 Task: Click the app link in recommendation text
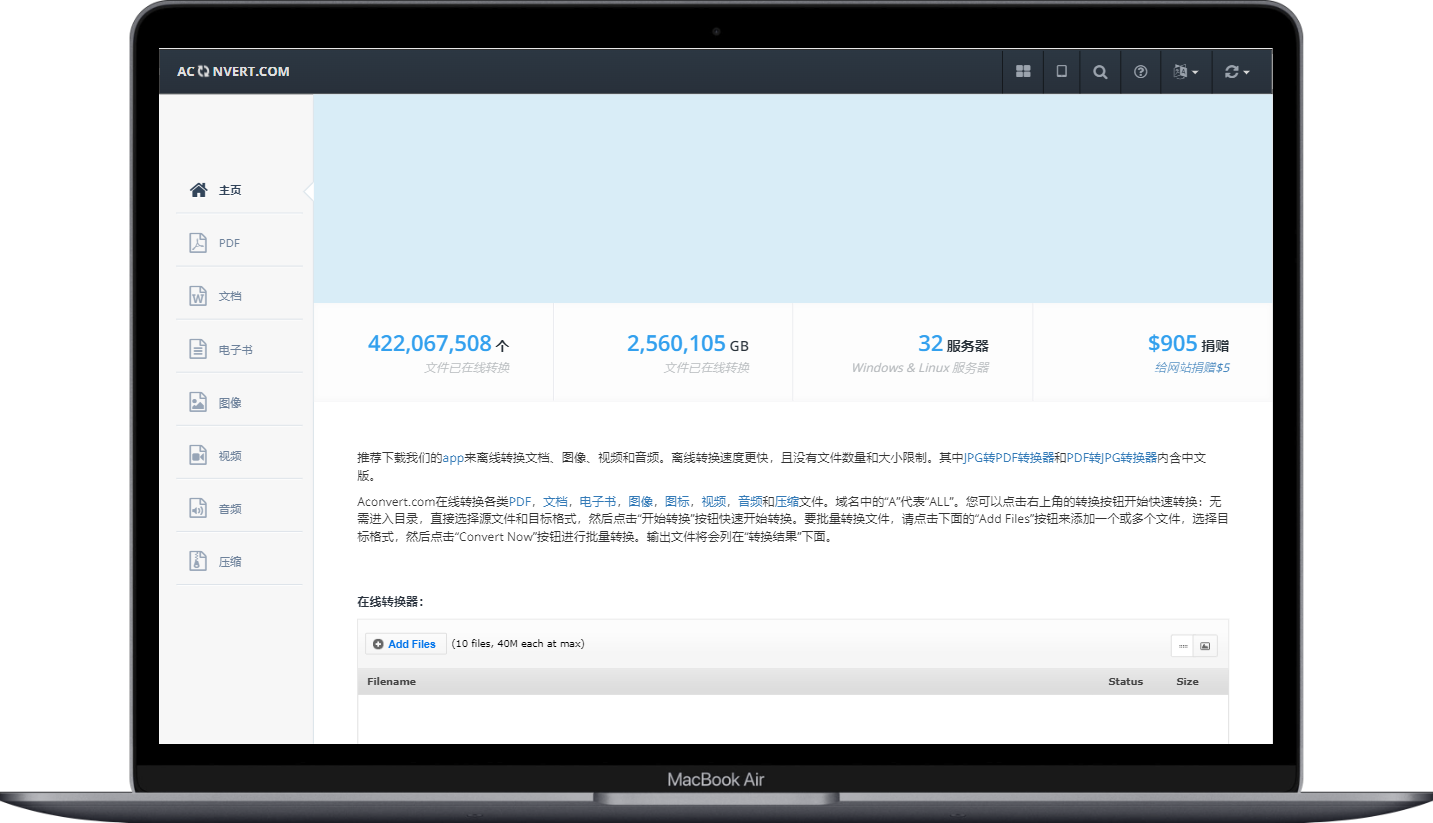point(453,458)
